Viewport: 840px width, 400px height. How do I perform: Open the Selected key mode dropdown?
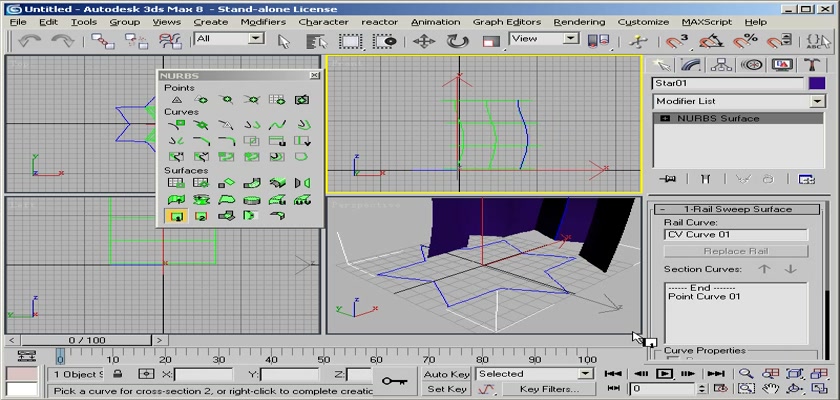[x=586, y=374]
